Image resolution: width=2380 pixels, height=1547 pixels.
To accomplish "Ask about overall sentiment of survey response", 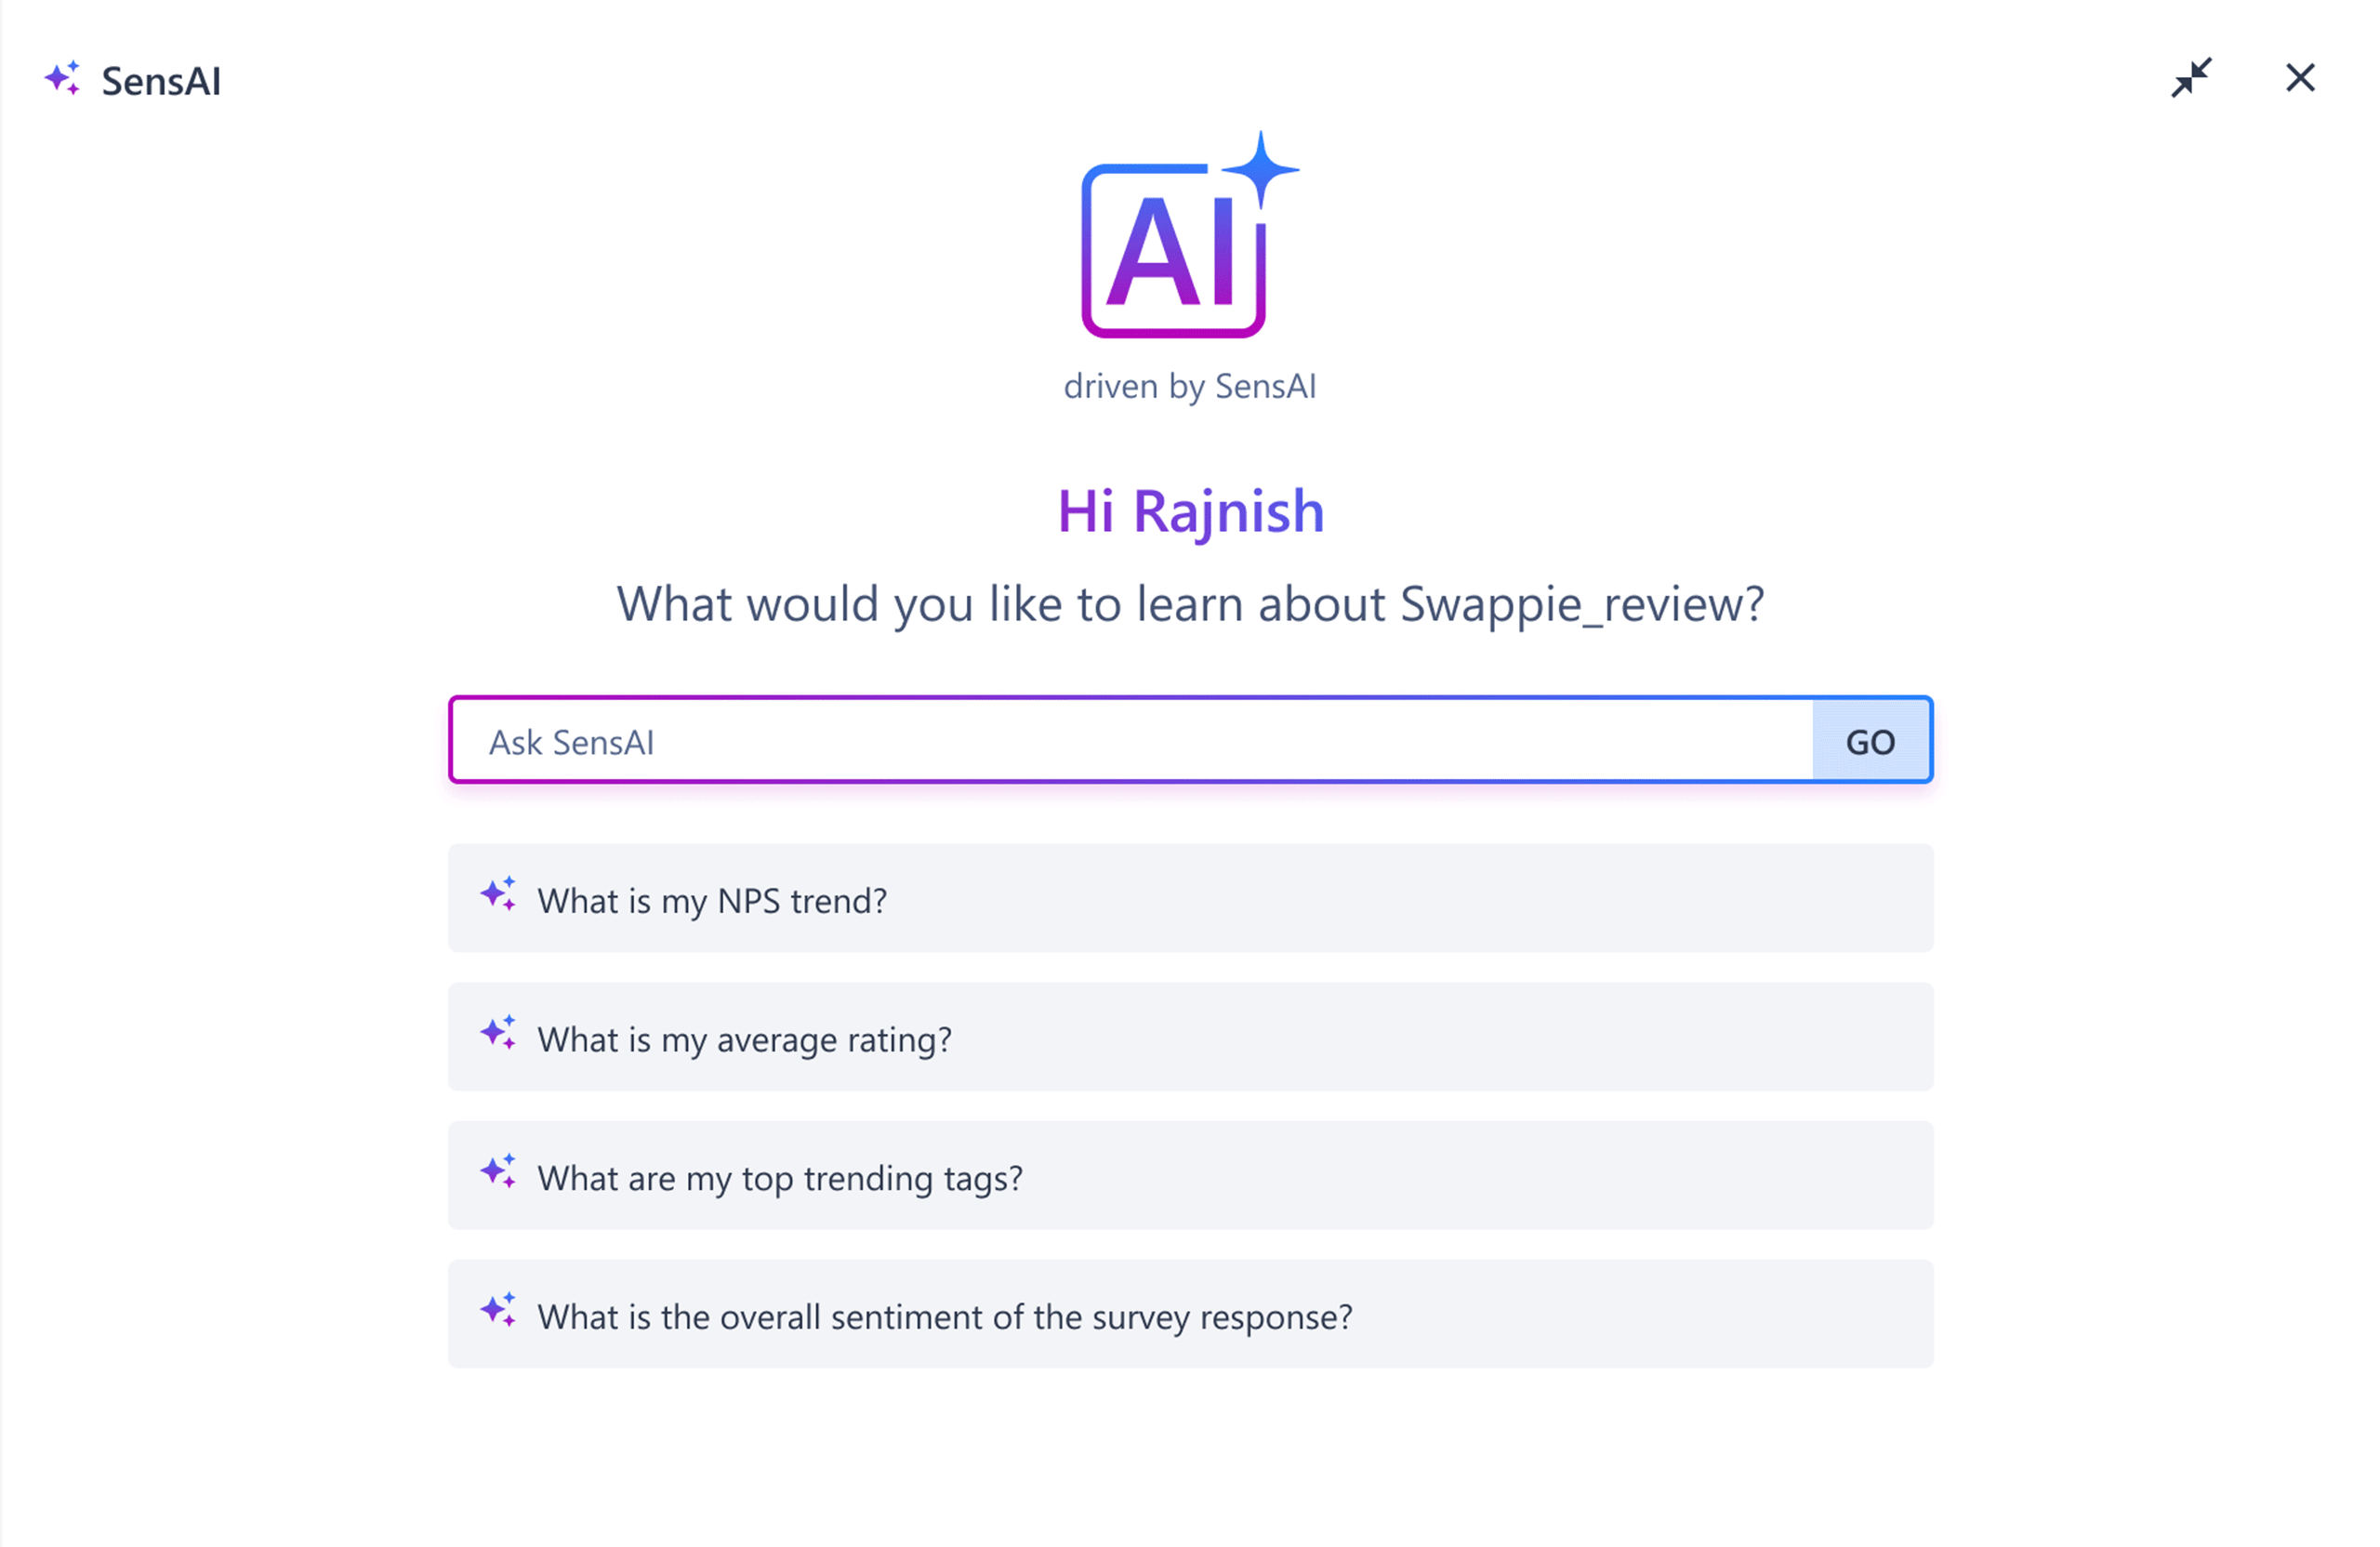I will (x=945, y=1317).
